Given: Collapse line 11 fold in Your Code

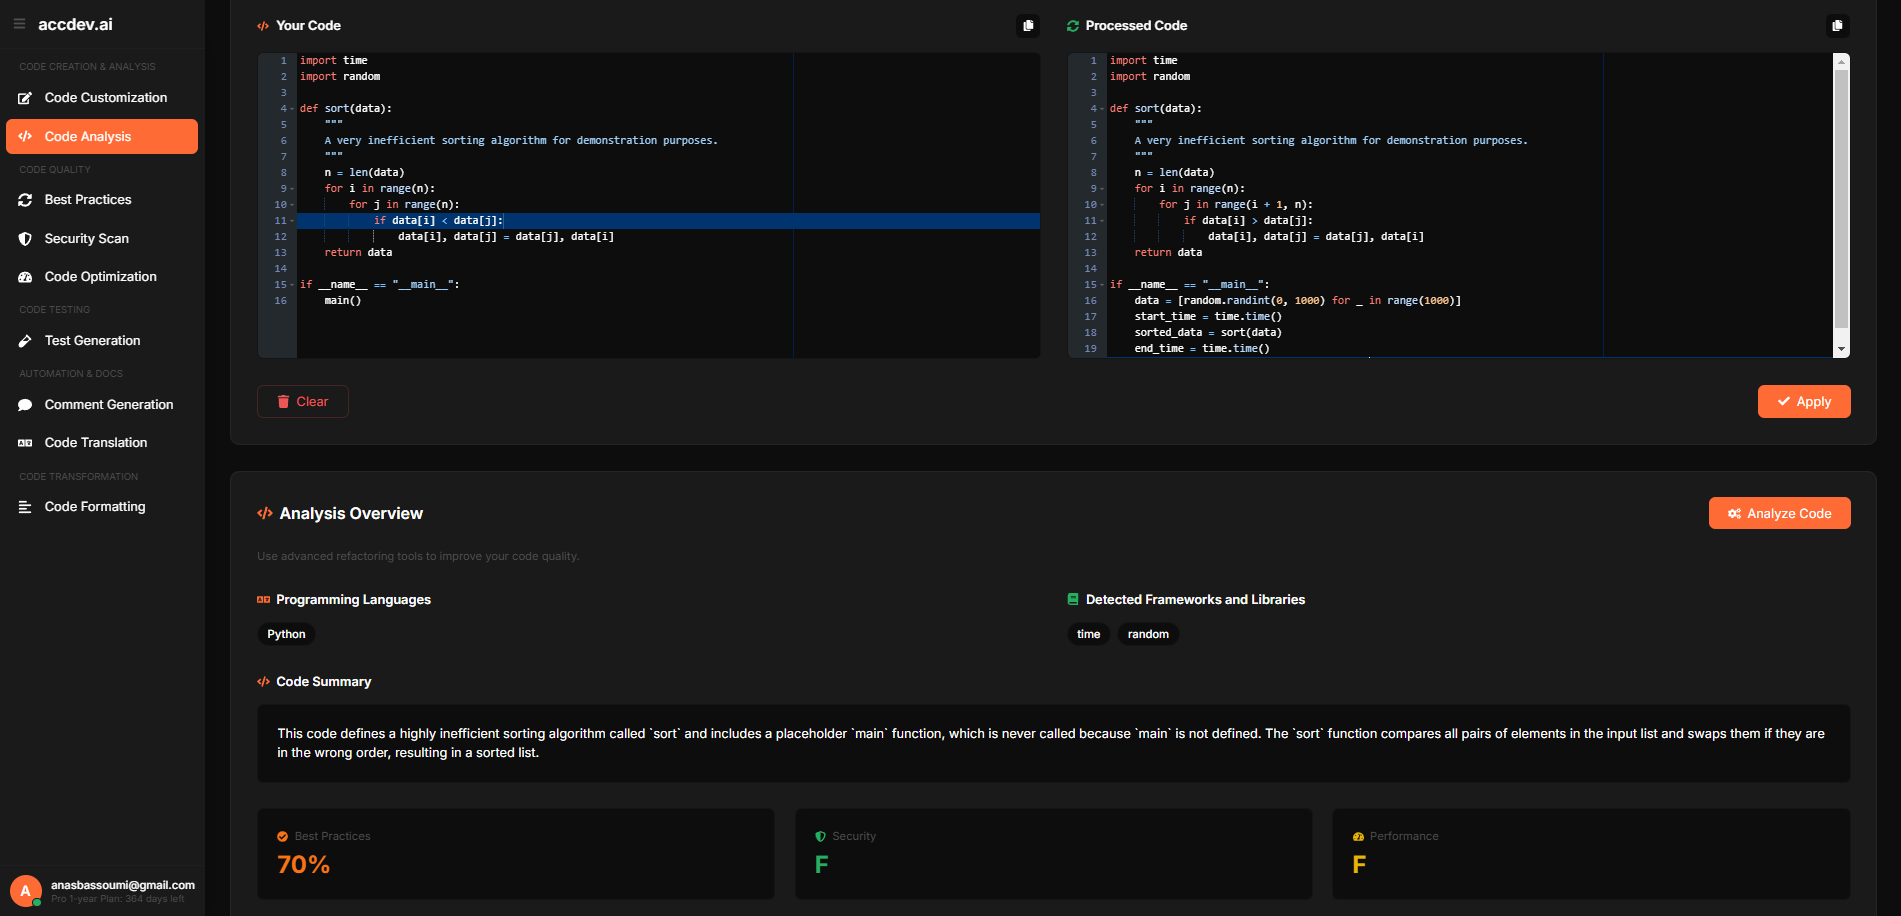Looking at the screenshot, I should [292, 221].
